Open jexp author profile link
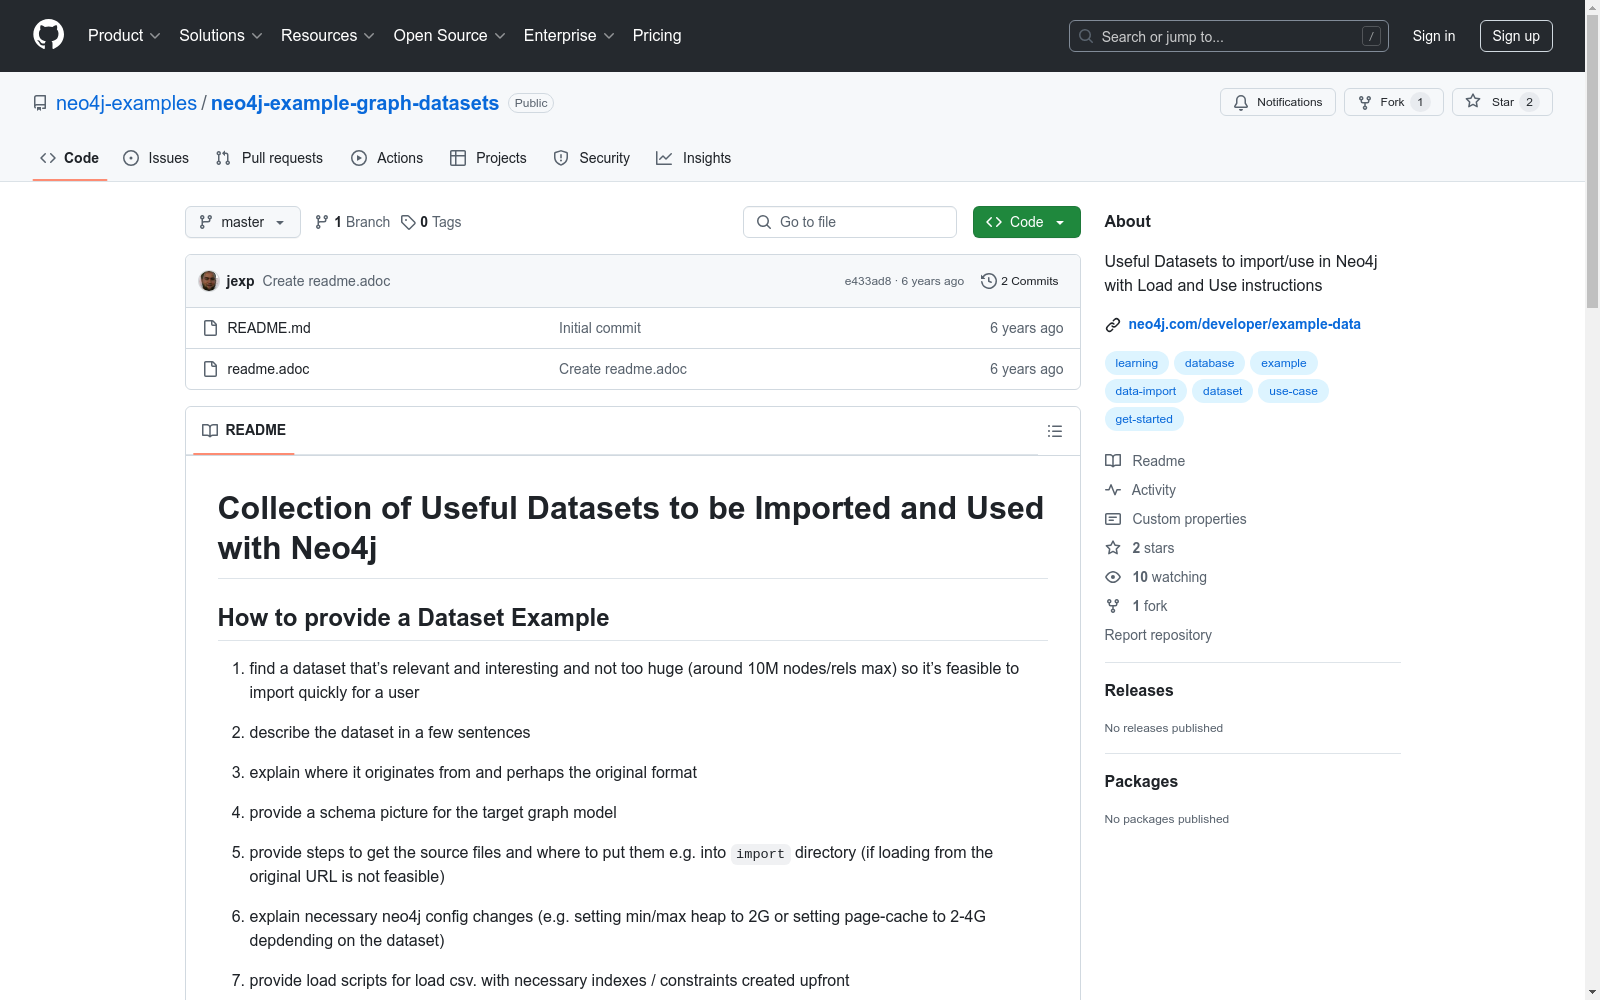This screenshot has height=1000, width=1600. click(x=240, y=281)
